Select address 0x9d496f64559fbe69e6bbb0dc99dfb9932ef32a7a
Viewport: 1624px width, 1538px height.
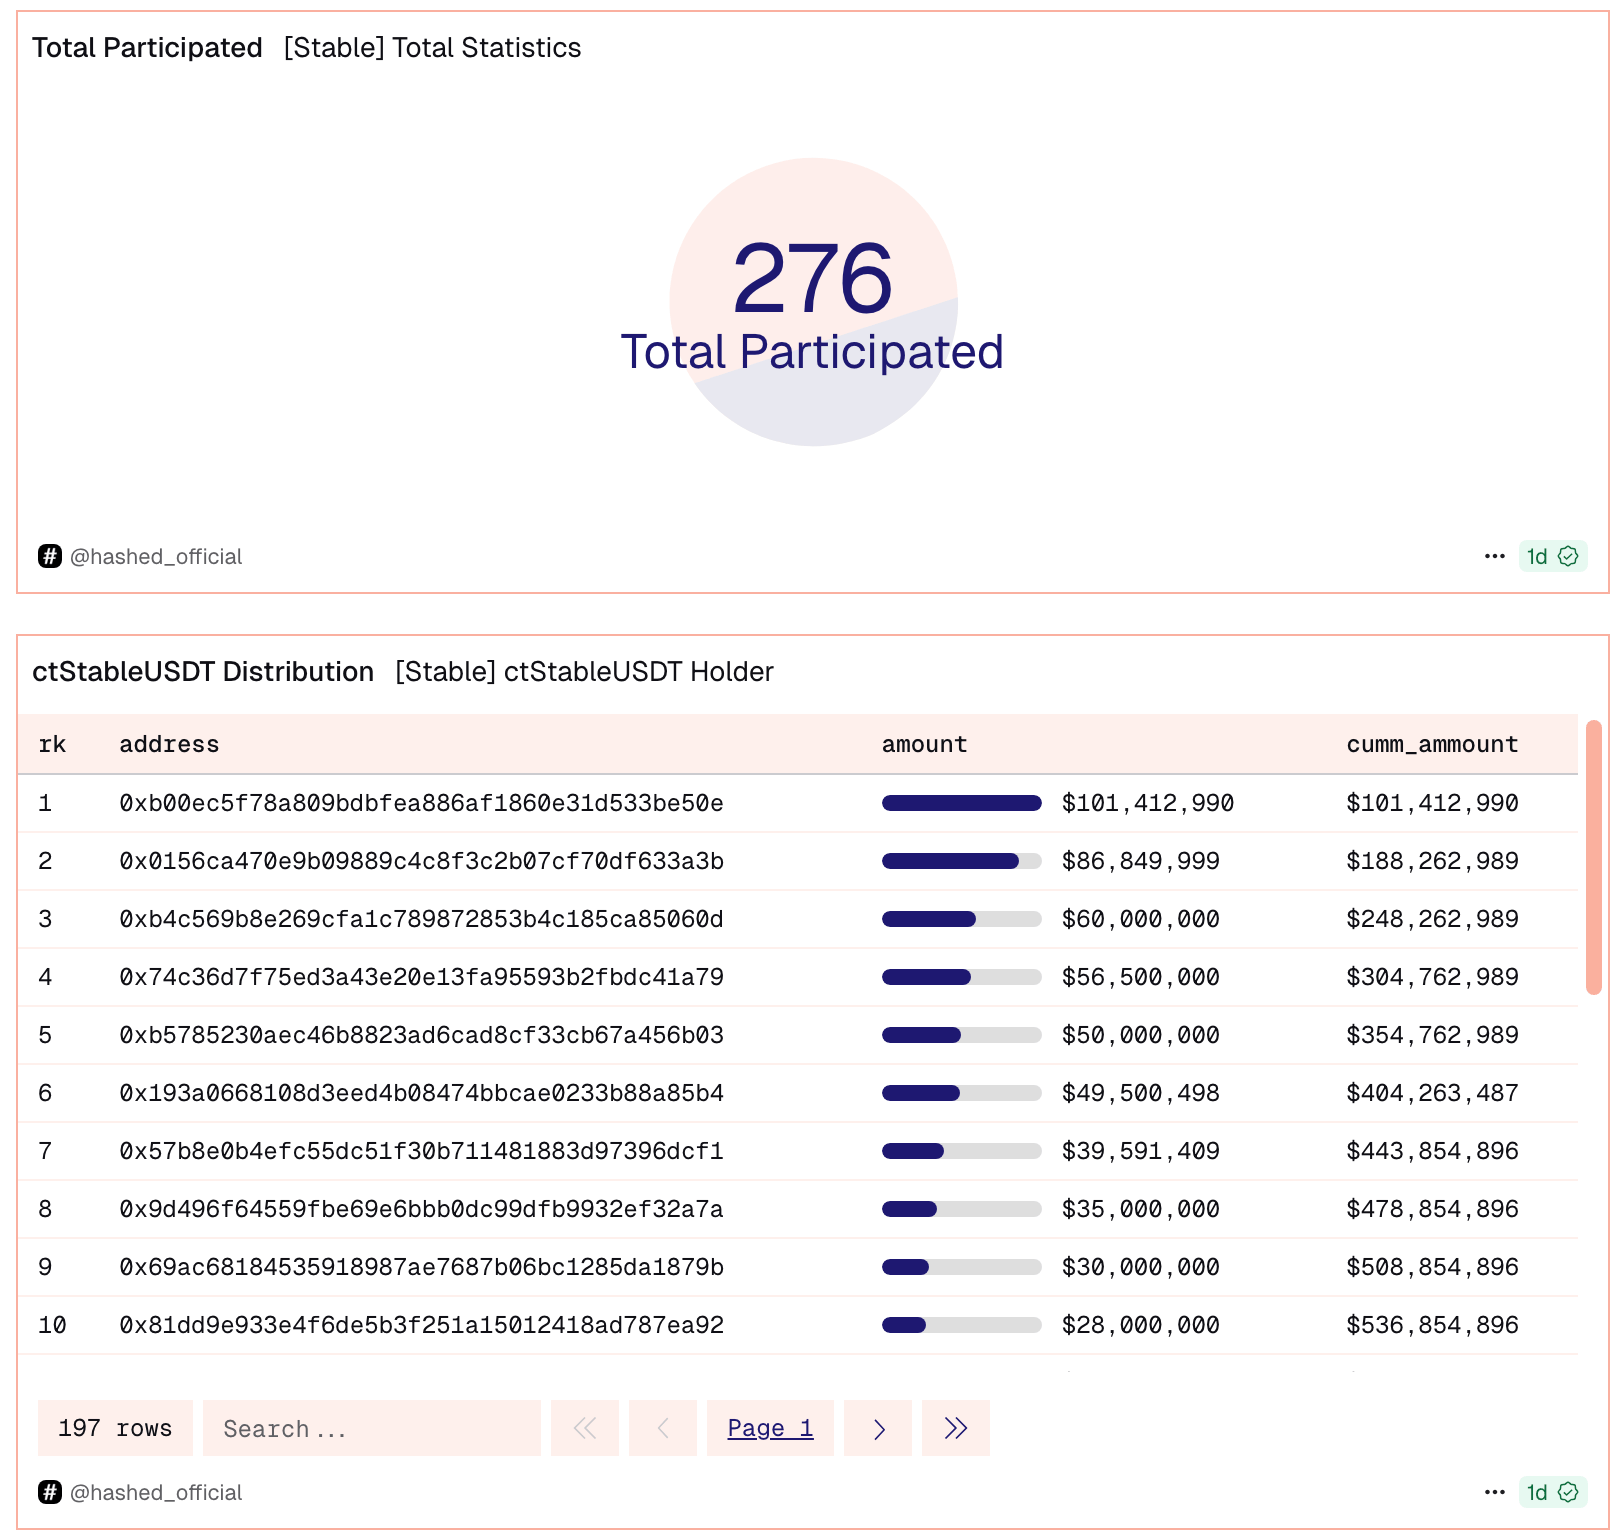click(x=421, y=1209)
